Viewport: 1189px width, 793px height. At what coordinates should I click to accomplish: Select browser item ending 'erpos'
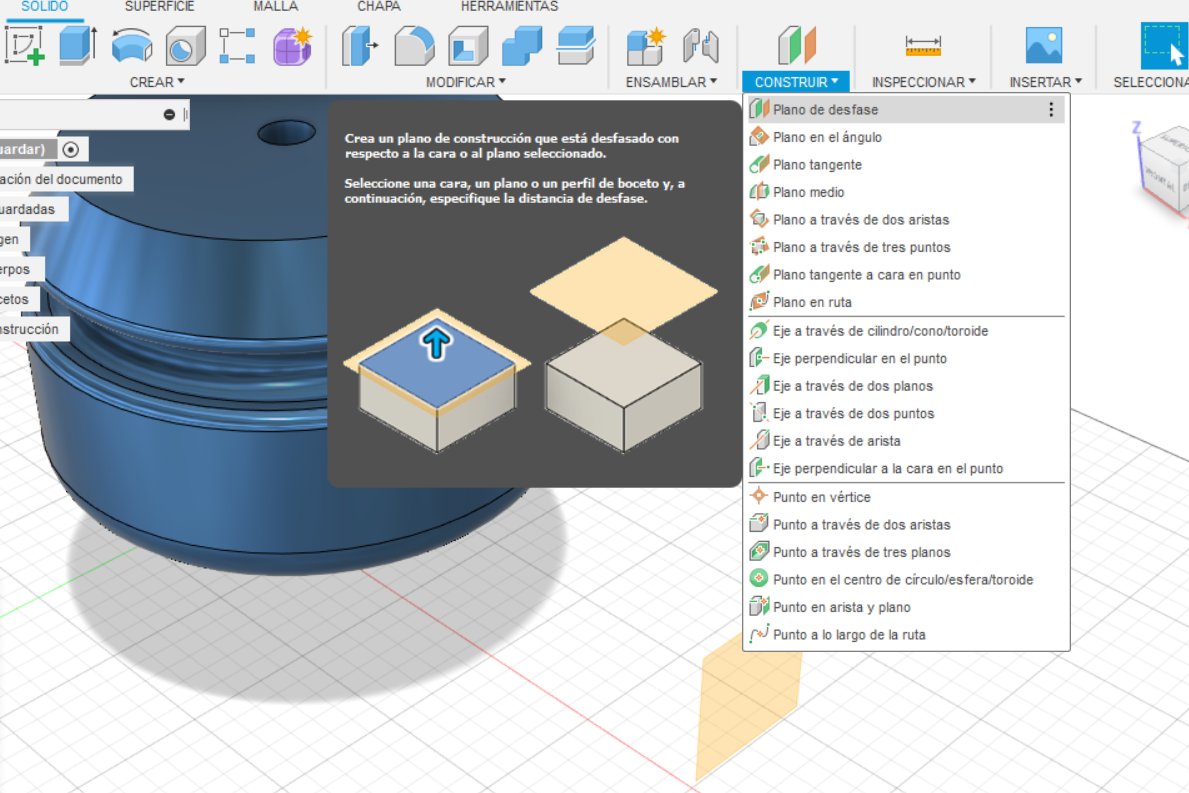pyautogui.click(x=21, y=269)
